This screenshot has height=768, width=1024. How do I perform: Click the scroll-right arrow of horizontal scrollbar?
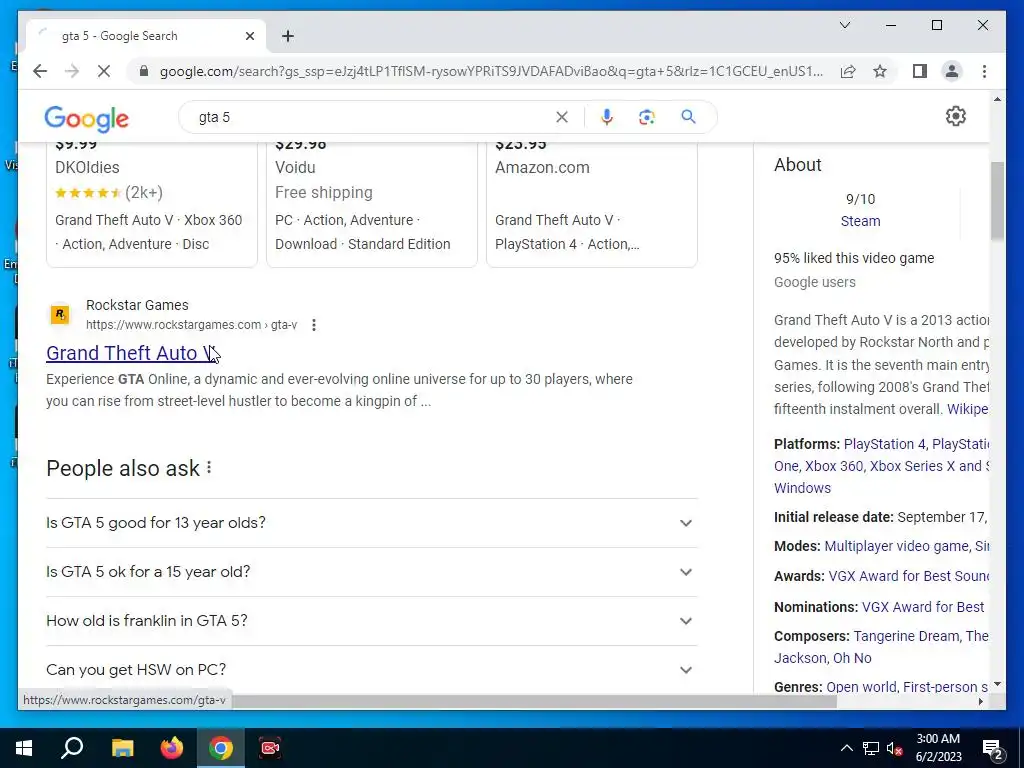click(x=980, y=701)
